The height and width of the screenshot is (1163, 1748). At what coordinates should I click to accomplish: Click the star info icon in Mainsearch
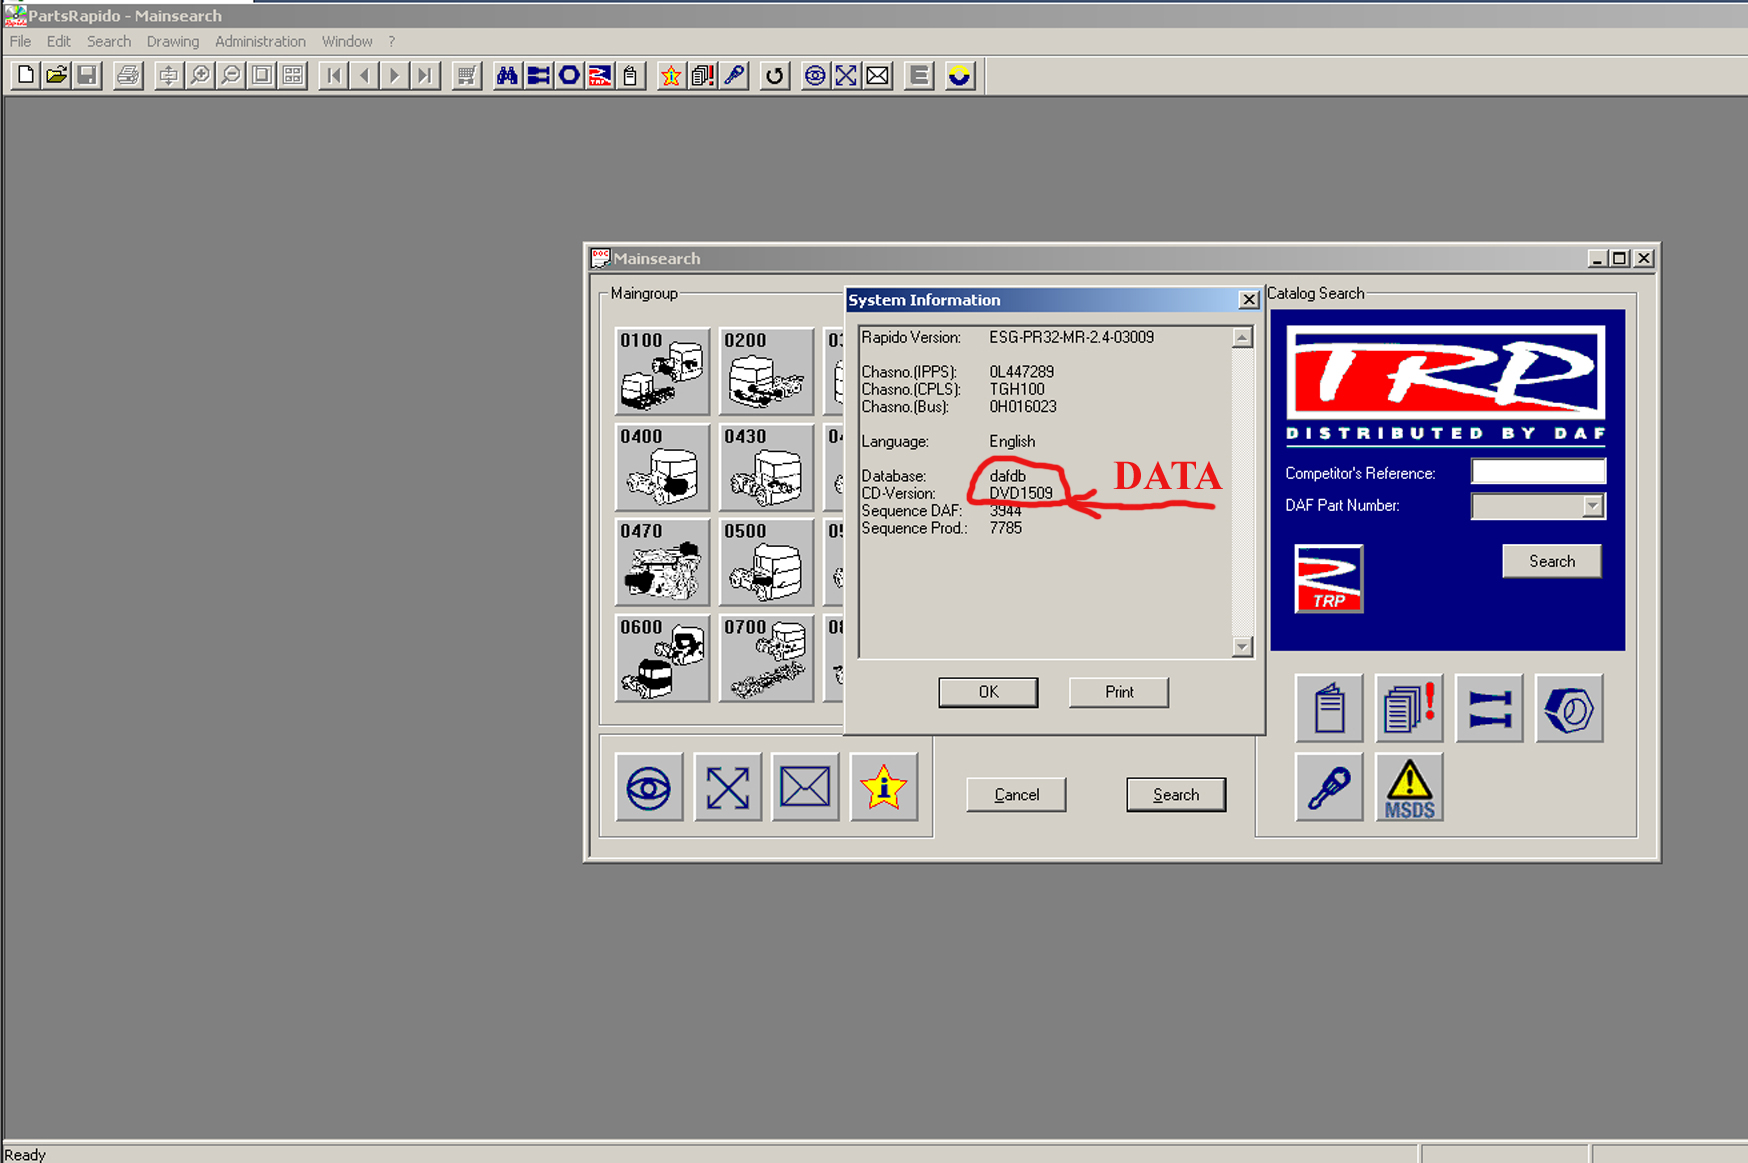883,788
